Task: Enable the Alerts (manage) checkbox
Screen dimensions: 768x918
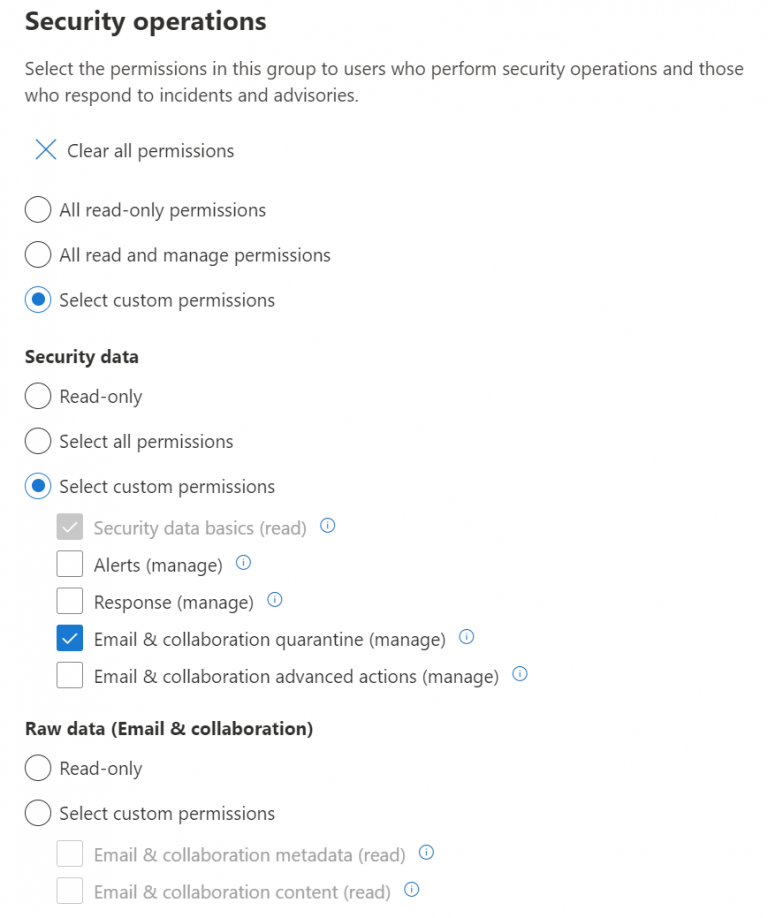Action: pos(69,562)
